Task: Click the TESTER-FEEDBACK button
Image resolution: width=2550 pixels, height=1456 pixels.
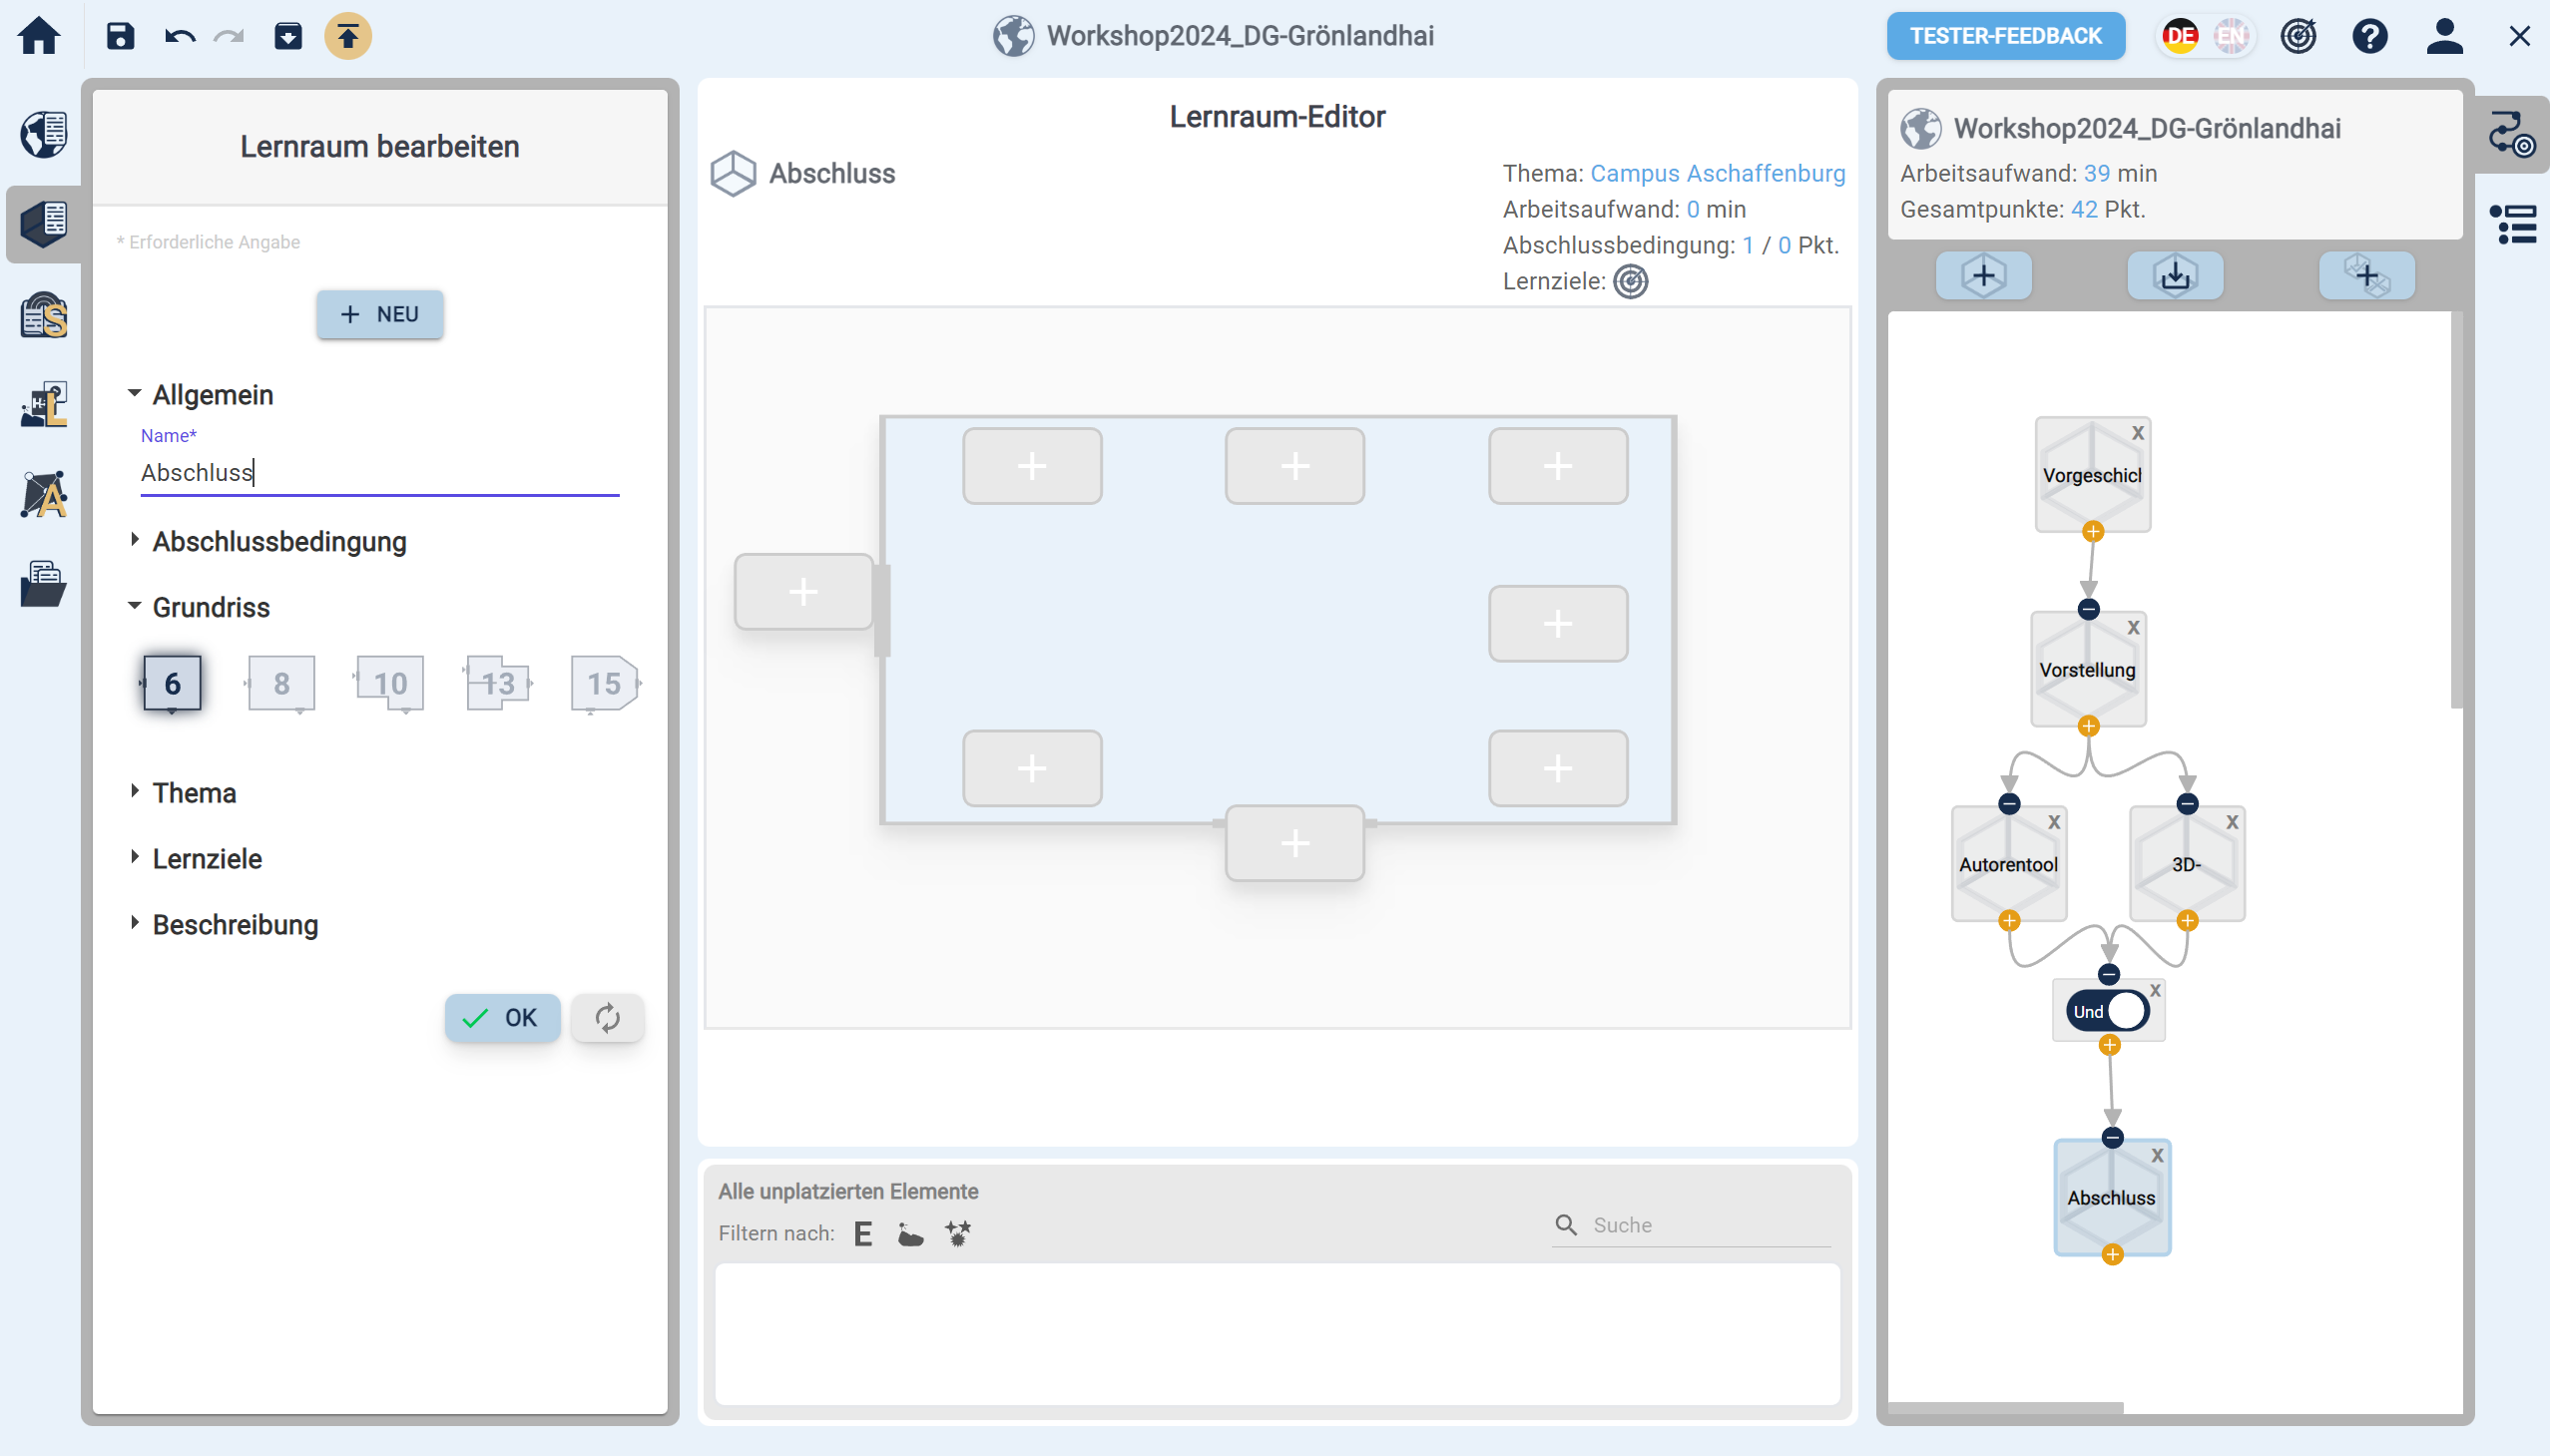Action: (2005, 37)
